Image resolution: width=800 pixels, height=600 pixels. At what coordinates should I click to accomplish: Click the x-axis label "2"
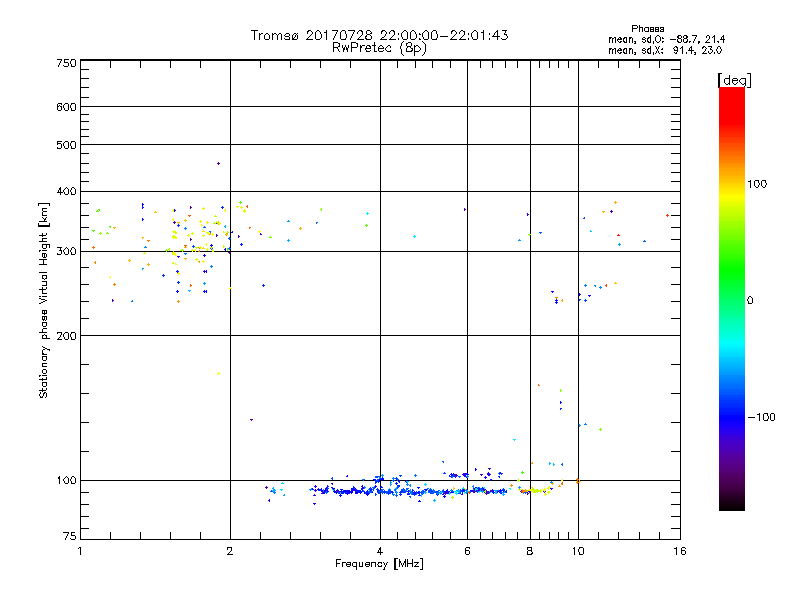tap(230, 551)
